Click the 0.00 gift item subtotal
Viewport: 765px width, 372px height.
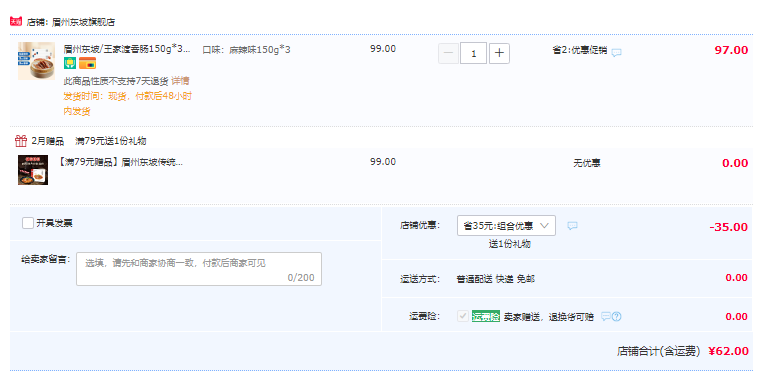point(735,163)
